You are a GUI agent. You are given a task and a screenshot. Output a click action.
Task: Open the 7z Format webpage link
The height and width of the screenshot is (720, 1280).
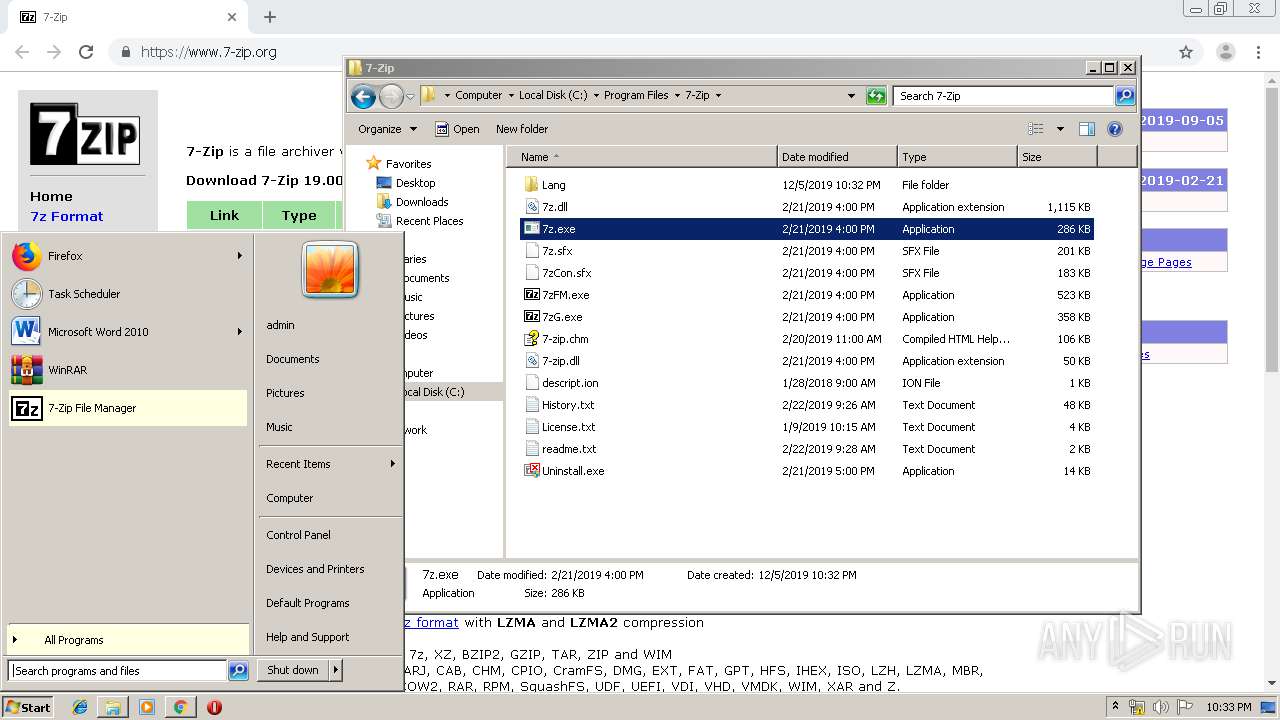66,216
